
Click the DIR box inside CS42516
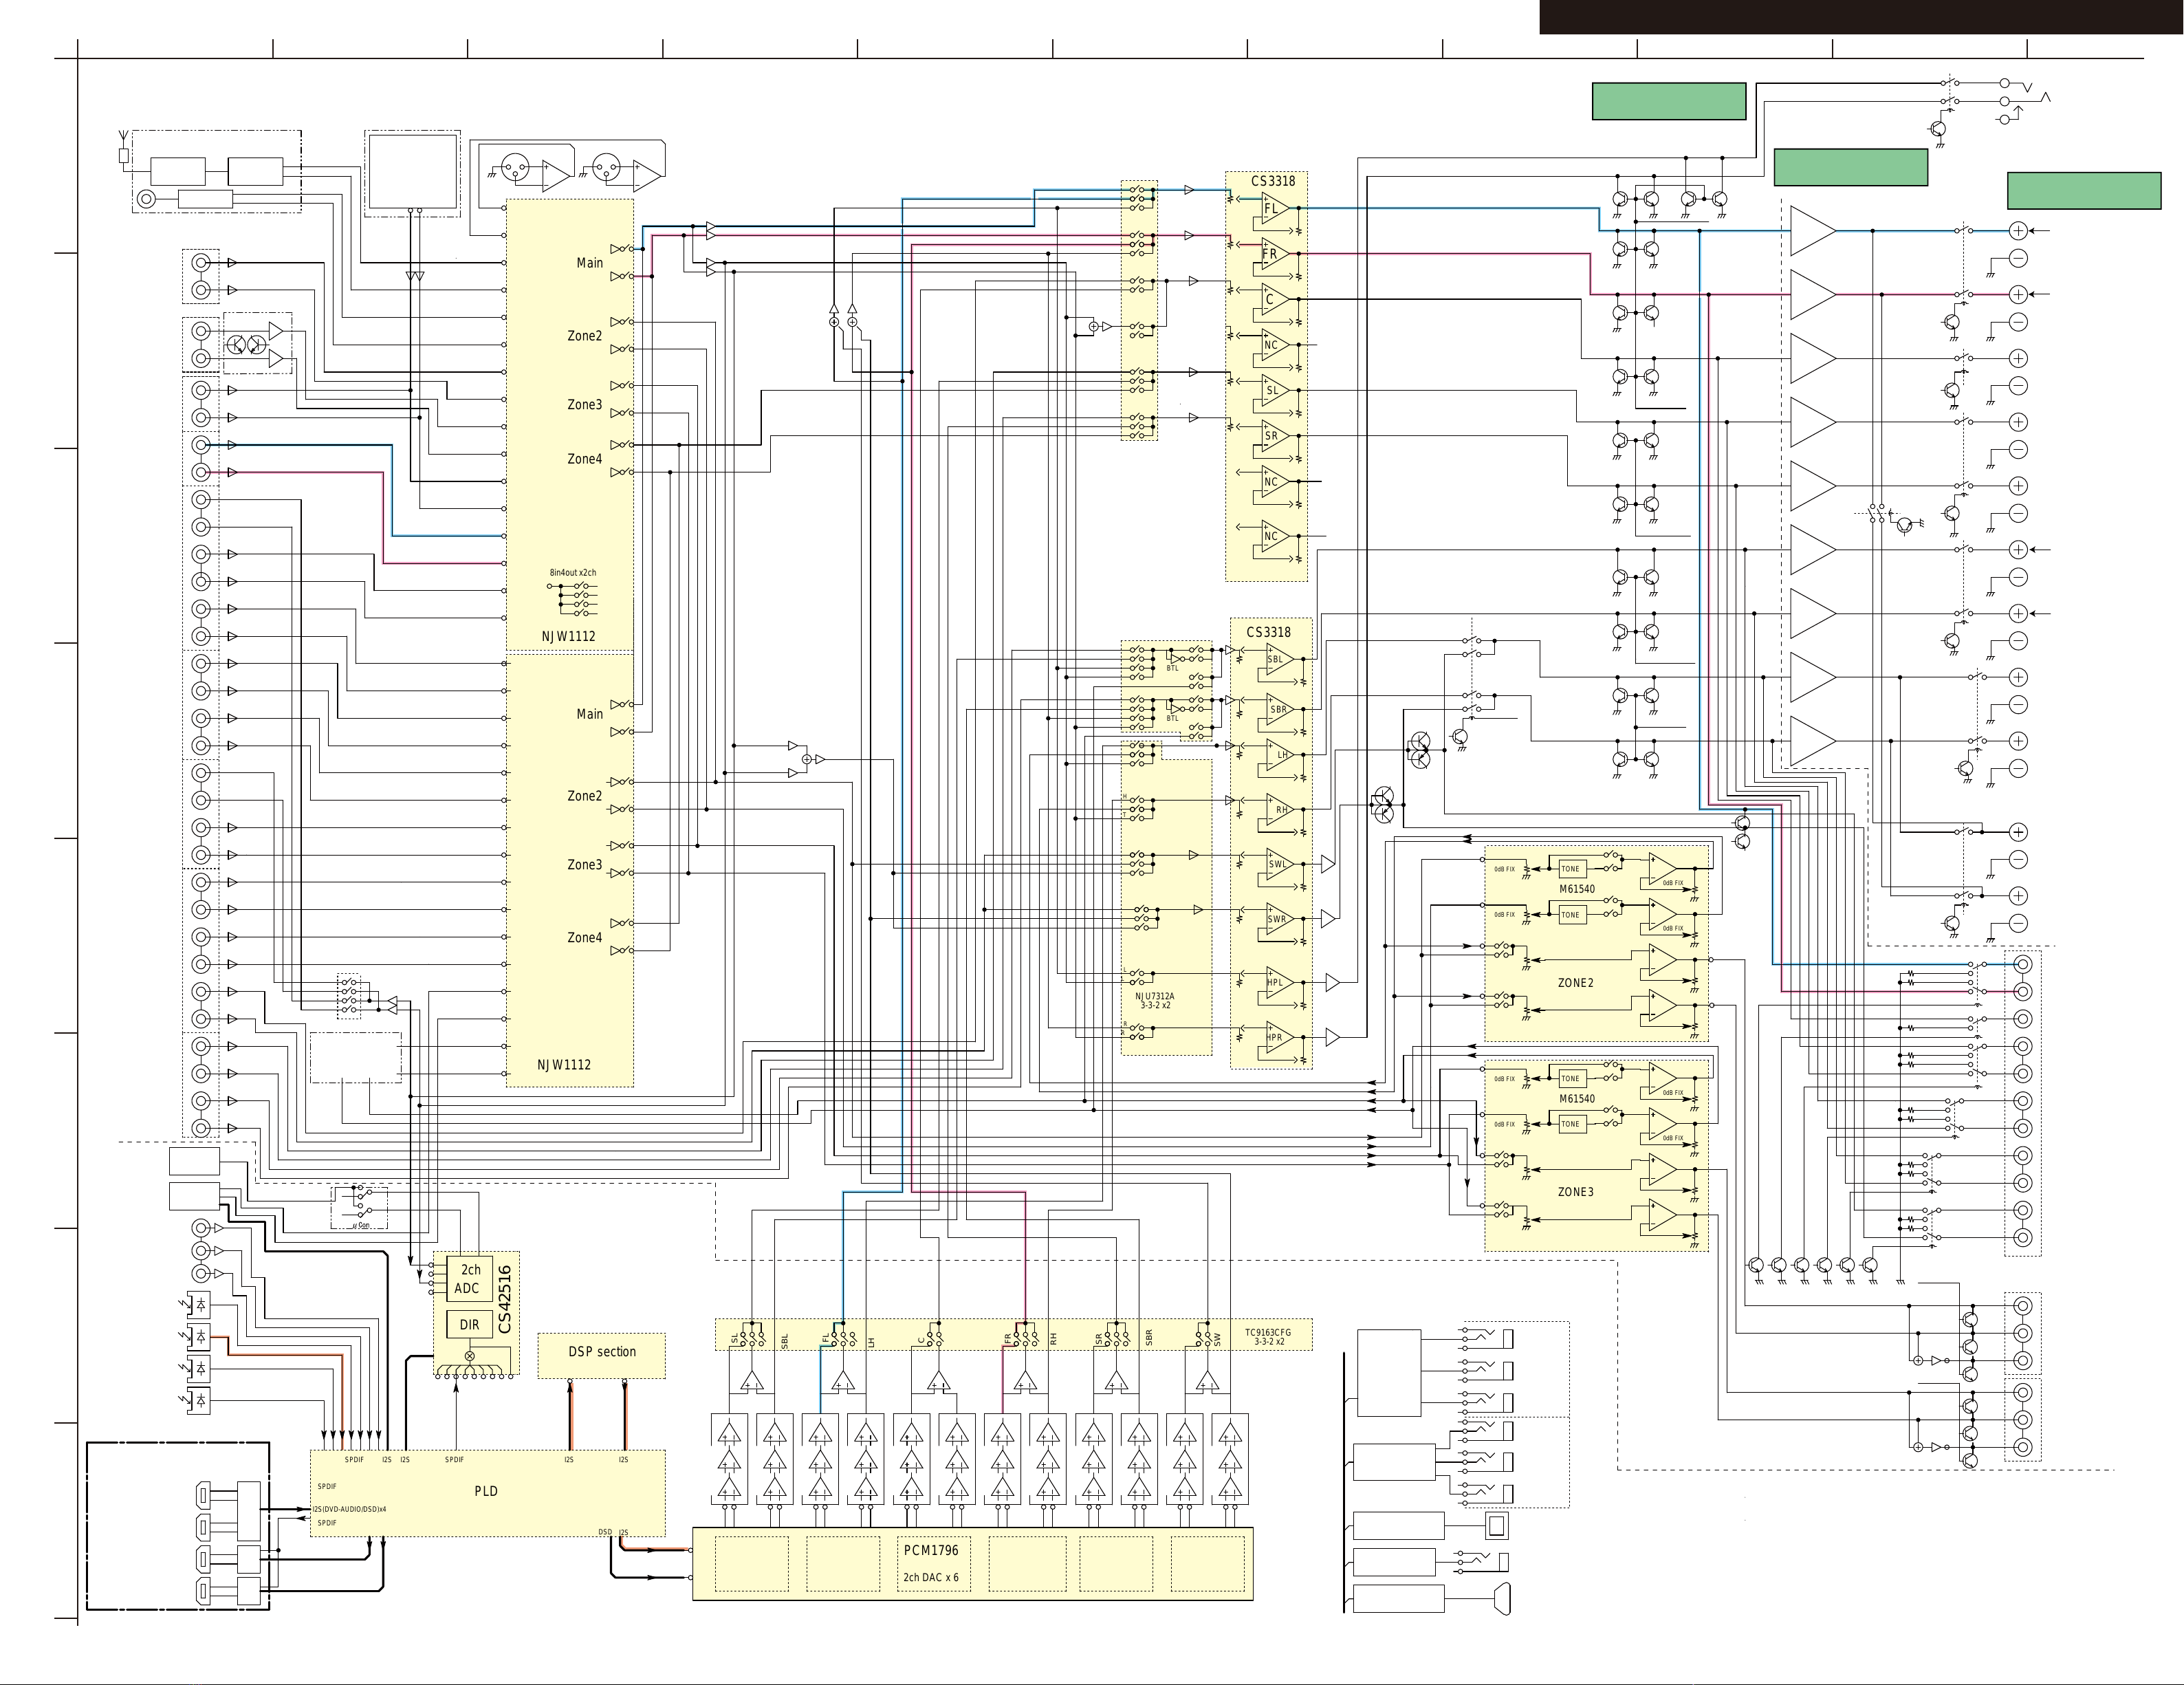tap(469, 1325)
